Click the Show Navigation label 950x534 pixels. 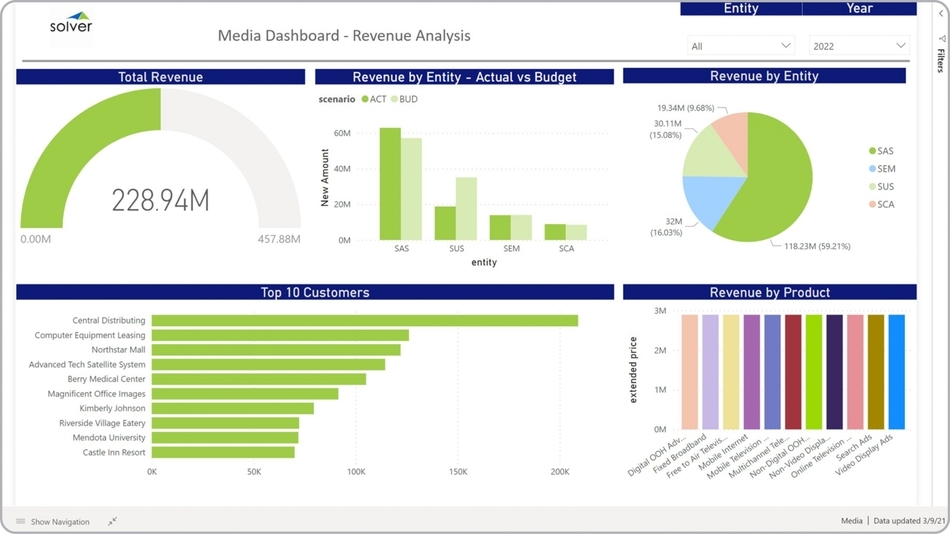(60, 521)
